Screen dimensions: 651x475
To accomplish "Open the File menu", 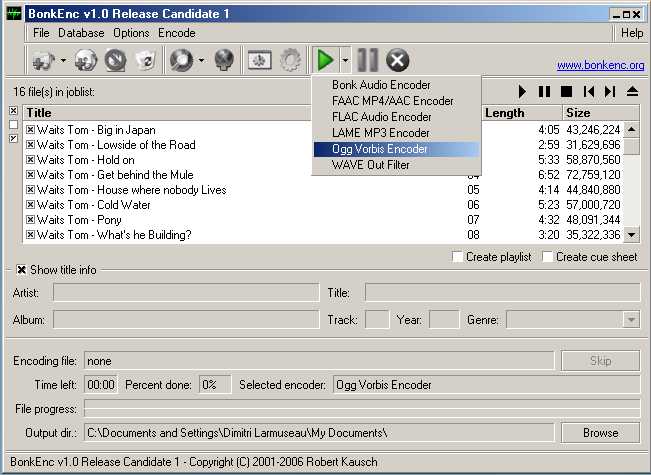I will point(41,33).
